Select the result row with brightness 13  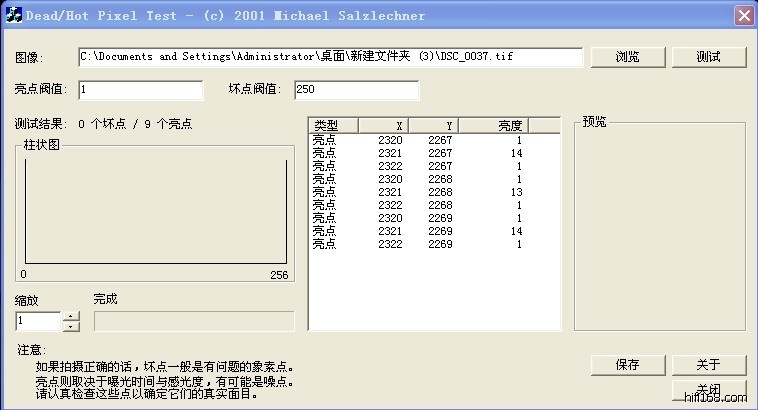[x=420, y=192]
